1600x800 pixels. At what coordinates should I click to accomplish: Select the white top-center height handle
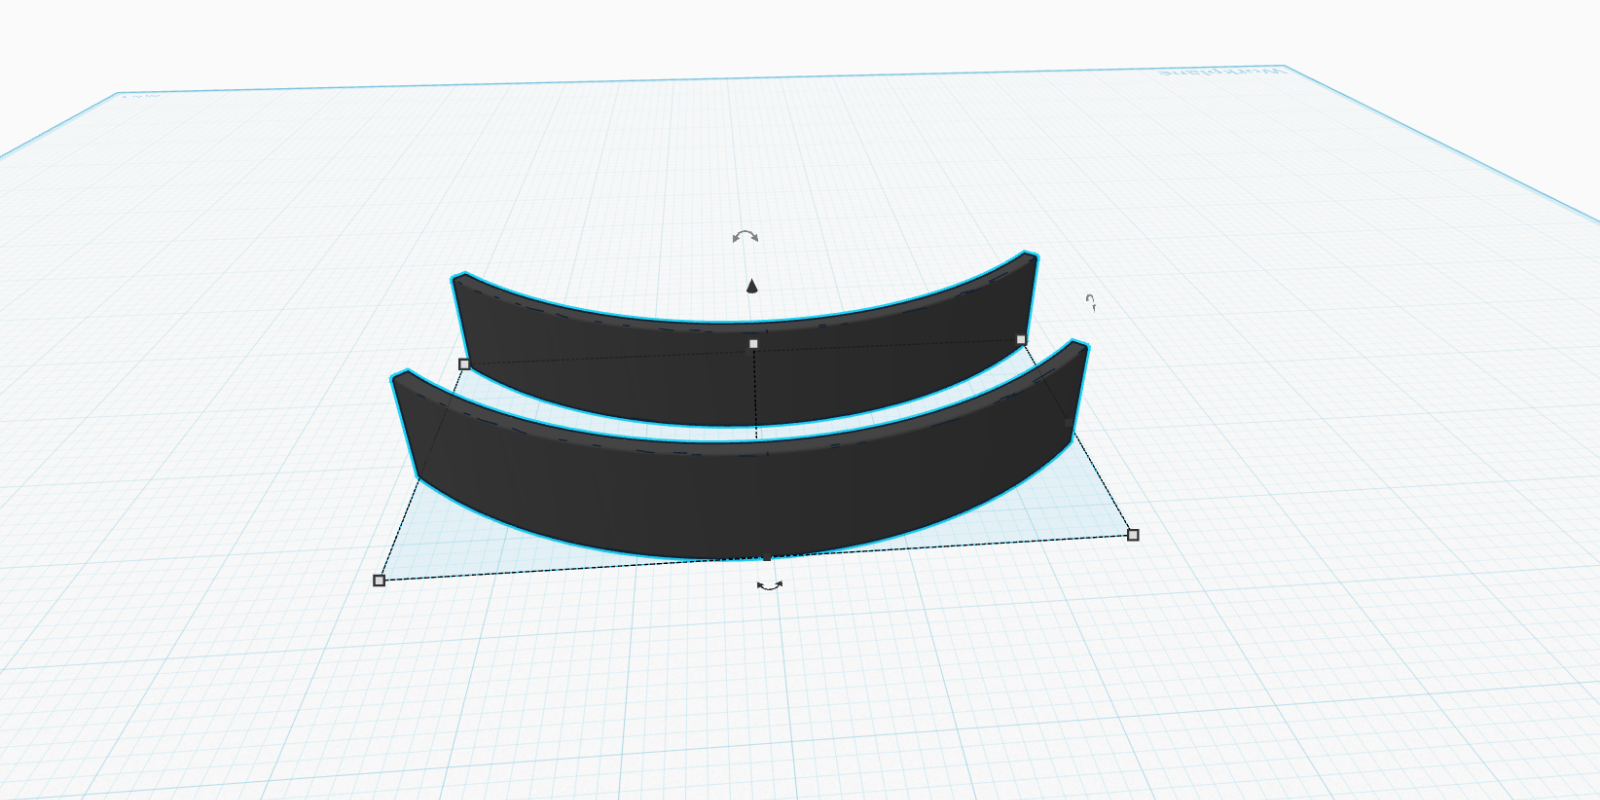pos(754,344)
